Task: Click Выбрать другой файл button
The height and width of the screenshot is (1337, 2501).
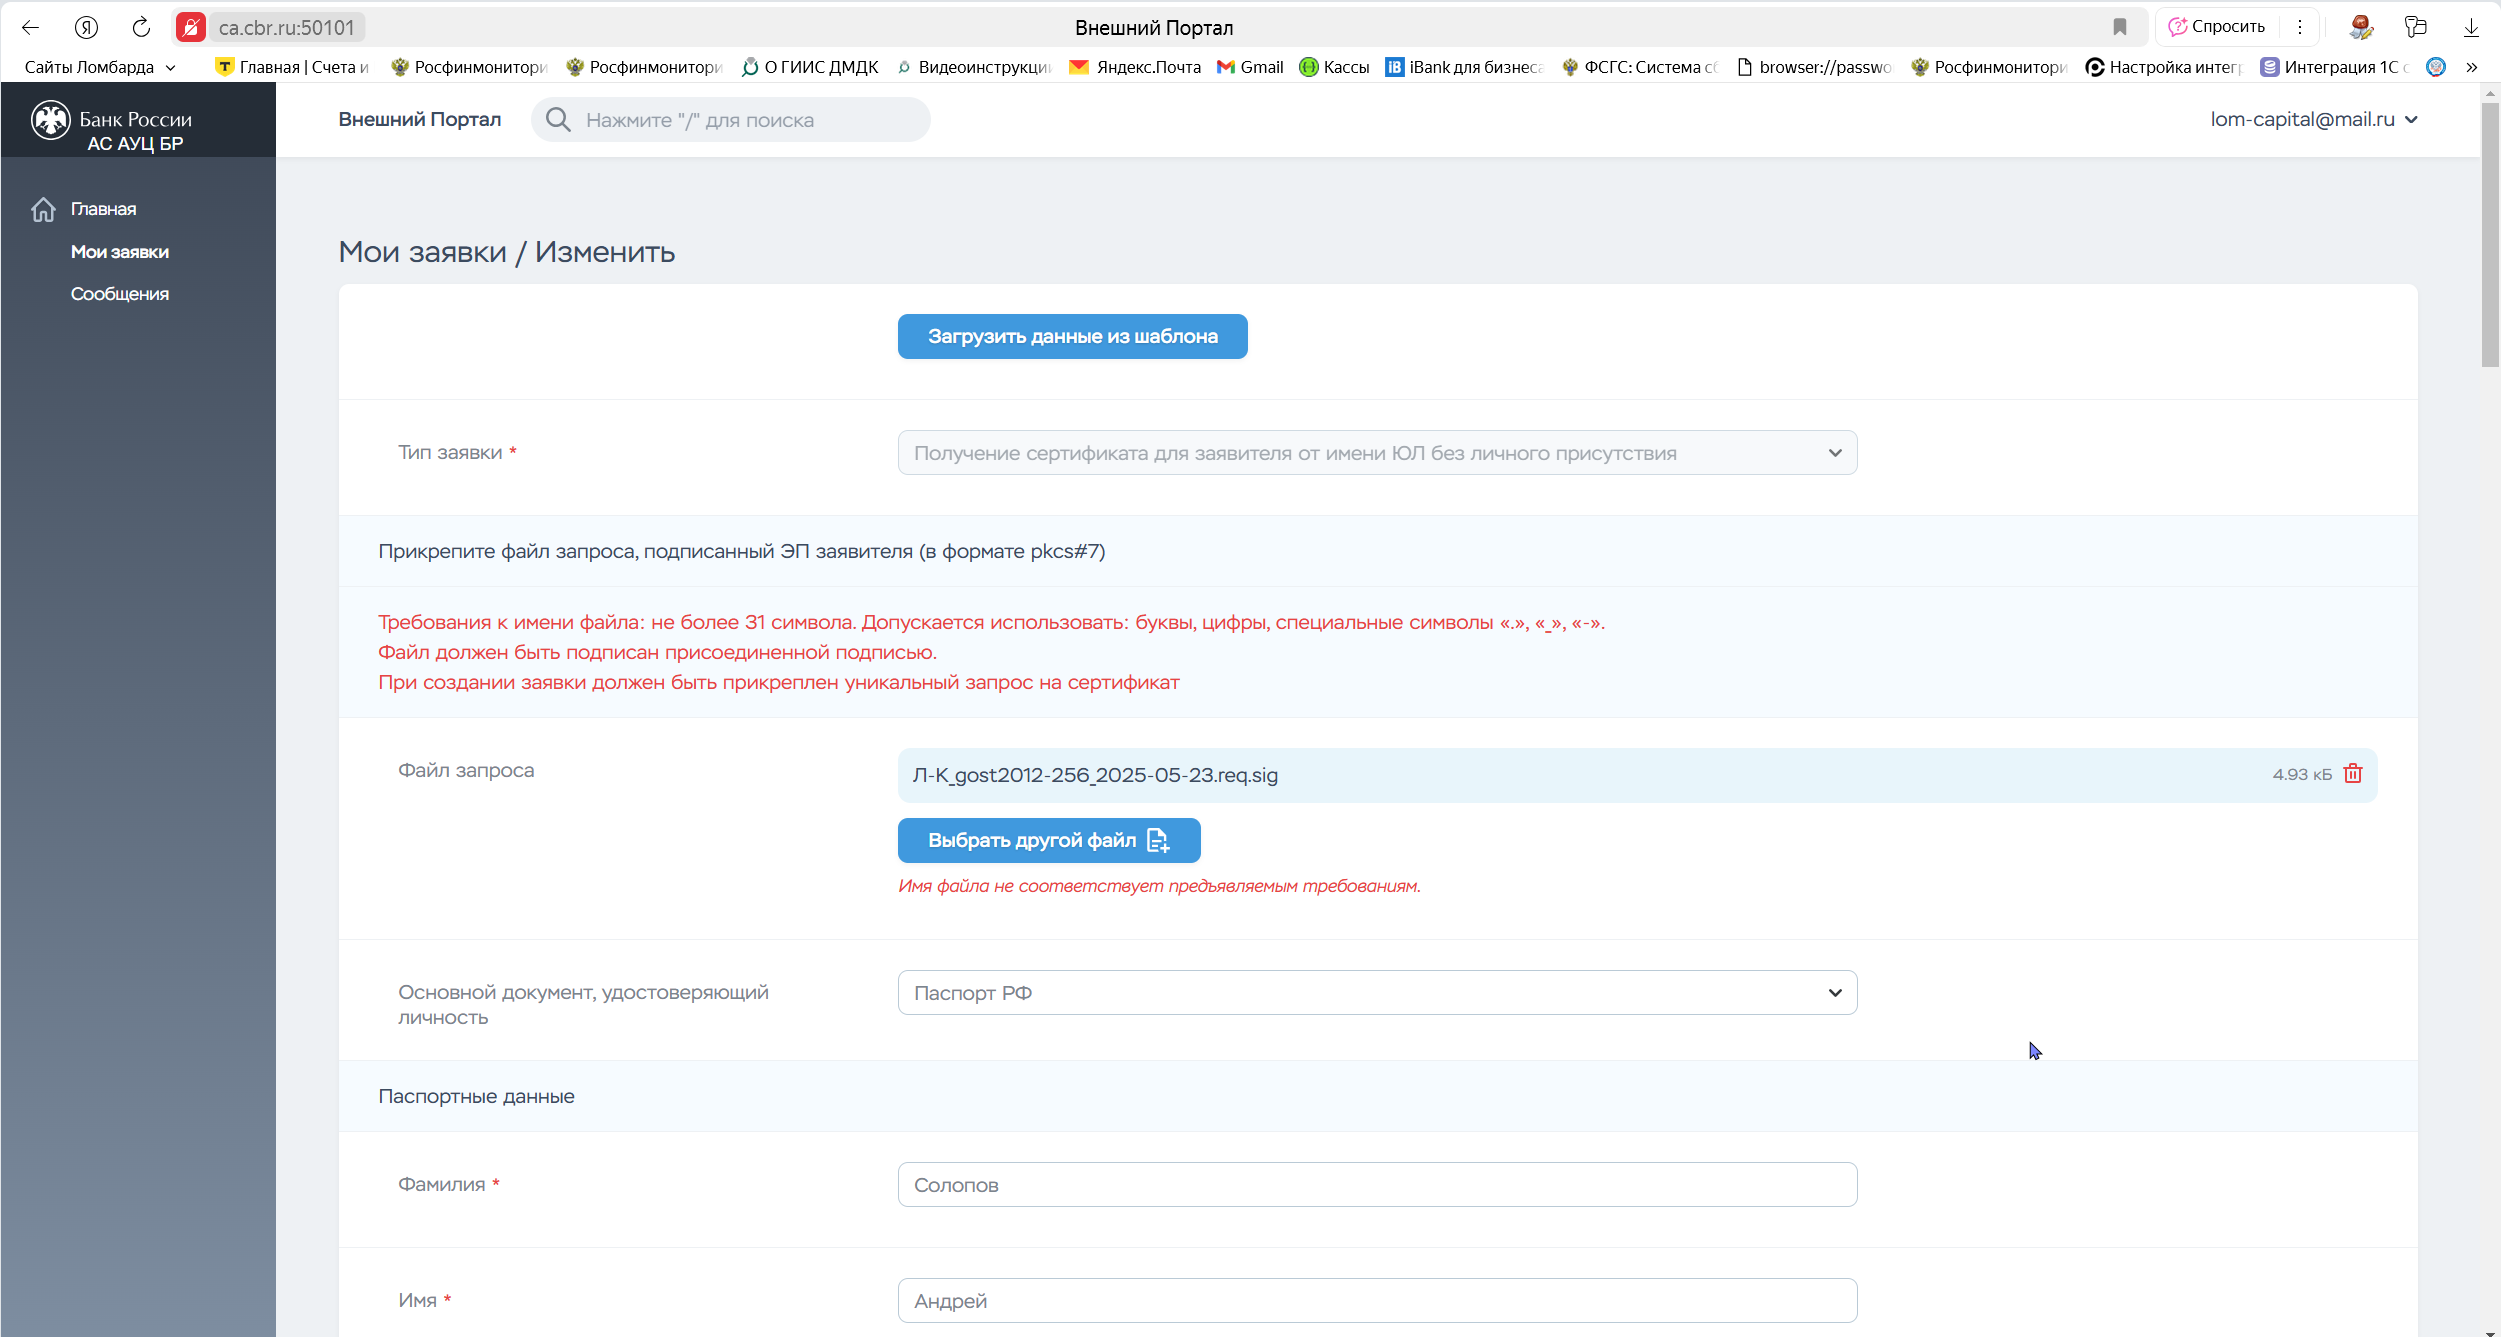Action: 1049,841
